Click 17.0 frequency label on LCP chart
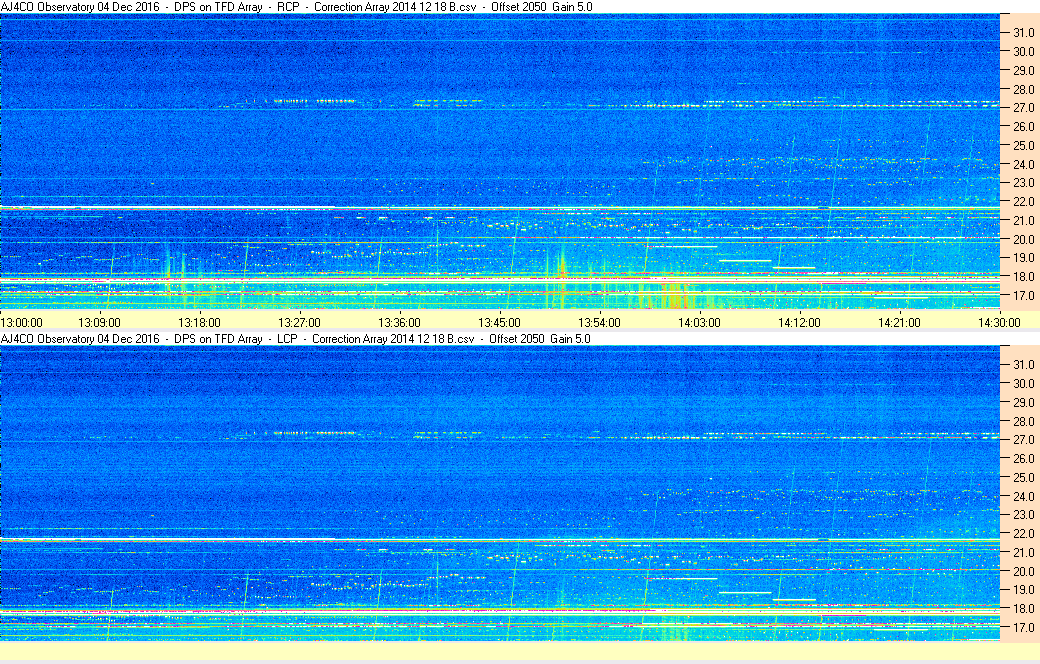This screenshot has width=1040, height=664. pyautogui.click(x=1023, y=627)
